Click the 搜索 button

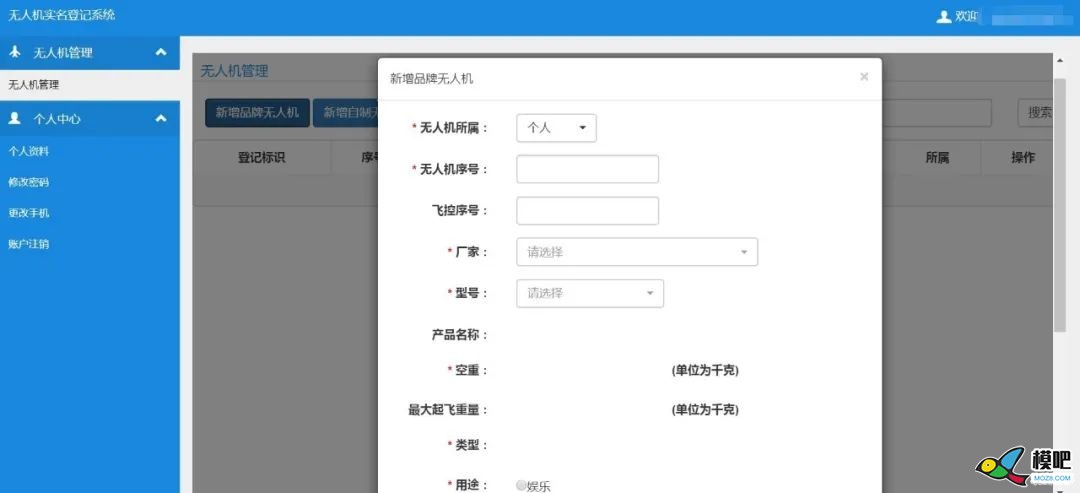(x=1036, y=113)
